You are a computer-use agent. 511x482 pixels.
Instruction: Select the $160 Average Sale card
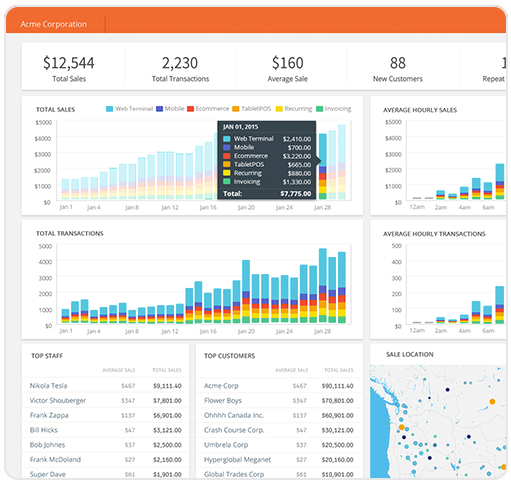pos(288,68)
